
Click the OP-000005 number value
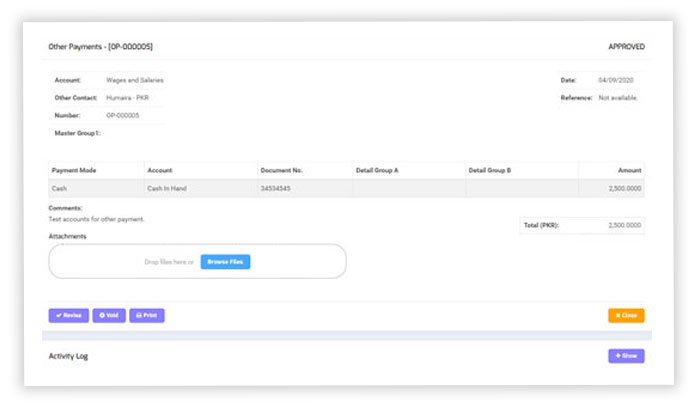123,115
